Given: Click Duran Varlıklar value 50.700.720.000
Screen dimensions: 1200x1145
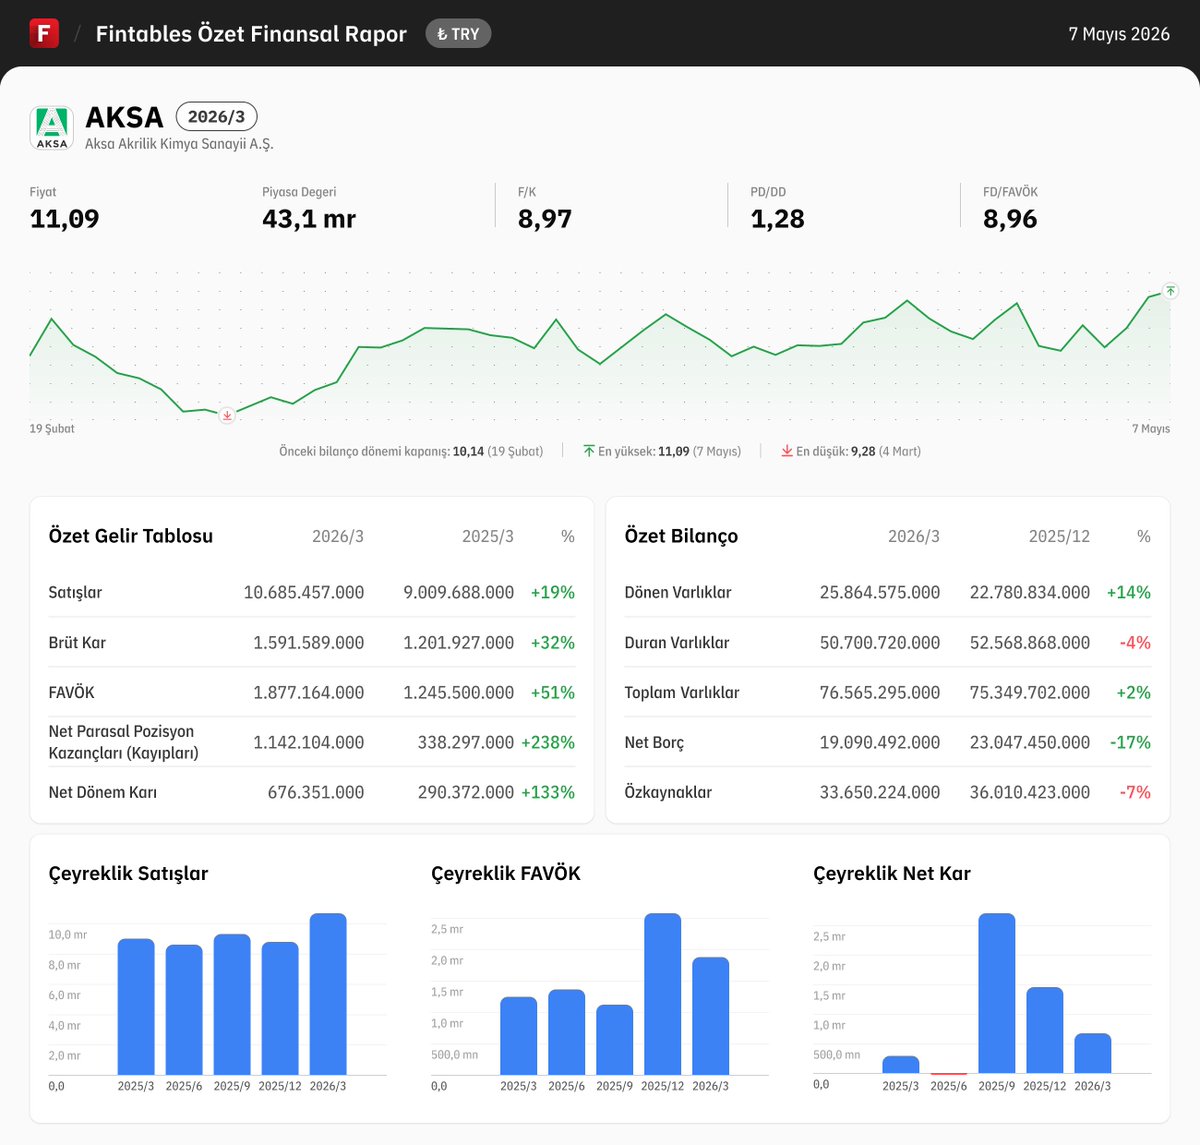Looking at the screenshot, I should [x=880, y=643].
